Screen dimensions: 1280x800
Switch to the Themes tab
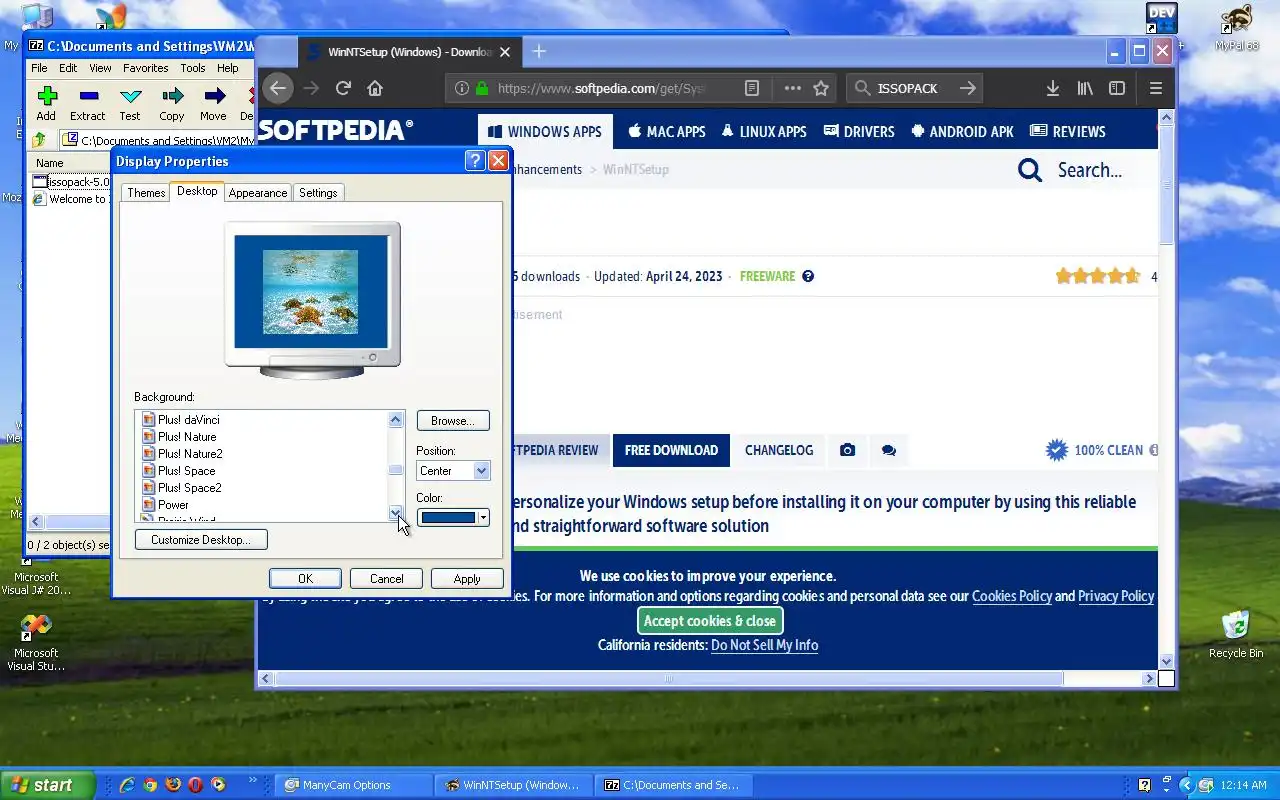point(146,193)
